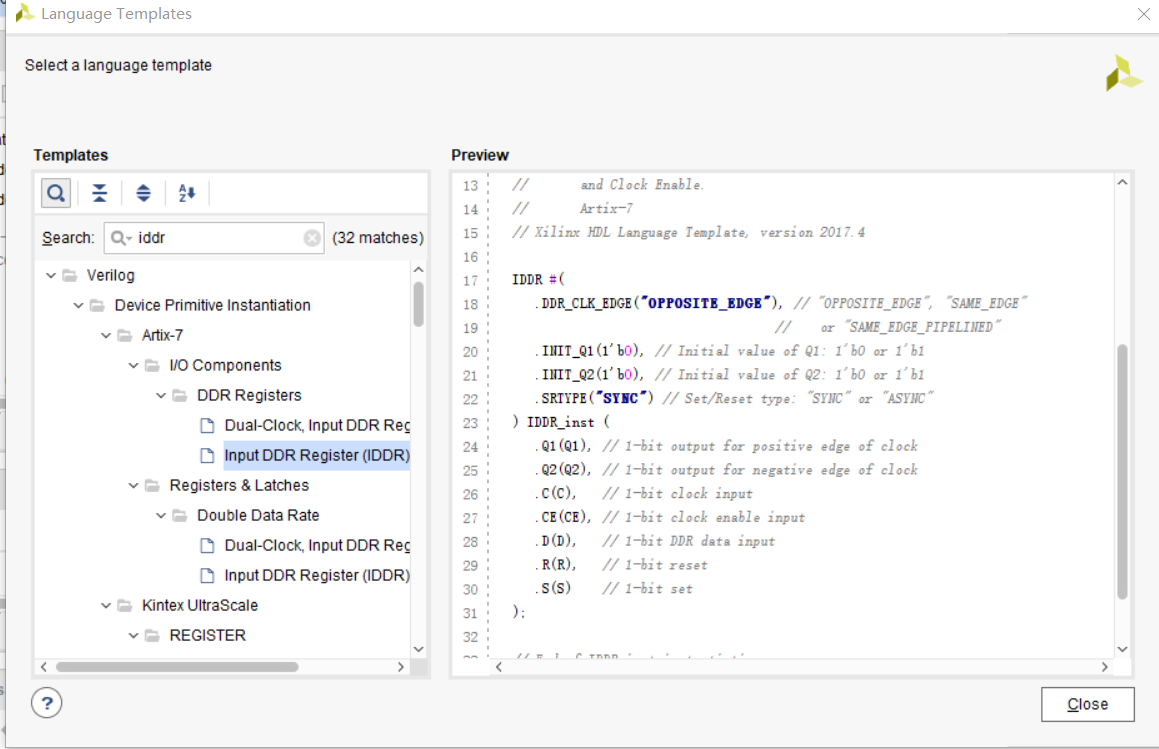Image resolution: width=1159 pixels, height=749 pixels.
Task: Select Dual-Clock Input DDR under DDR Registers
Action: coord(317,425)
